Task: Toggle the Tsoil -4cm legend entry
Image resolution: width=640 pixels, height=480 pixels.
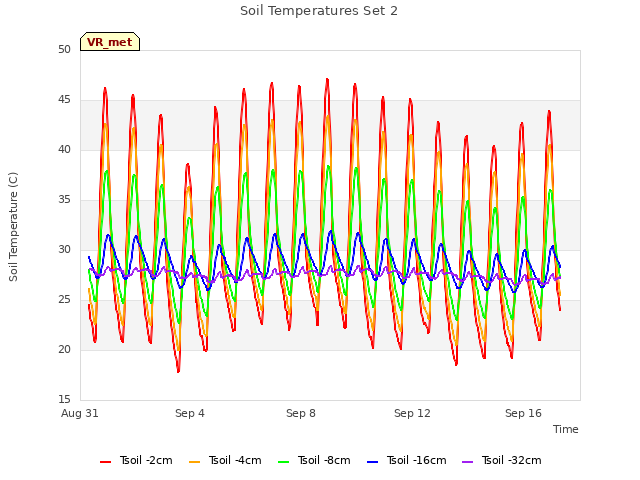Action: coord(225,460)
